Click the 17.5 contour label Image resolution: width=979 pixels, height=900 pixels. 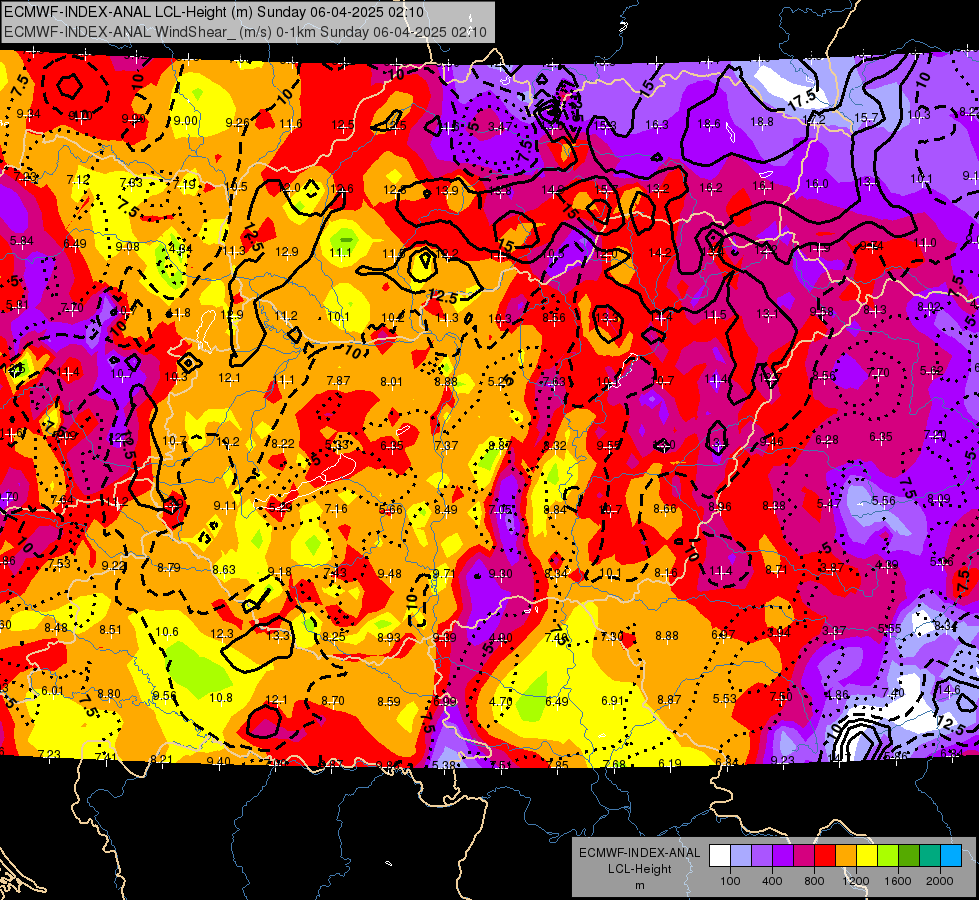click(x=802, y=100)
